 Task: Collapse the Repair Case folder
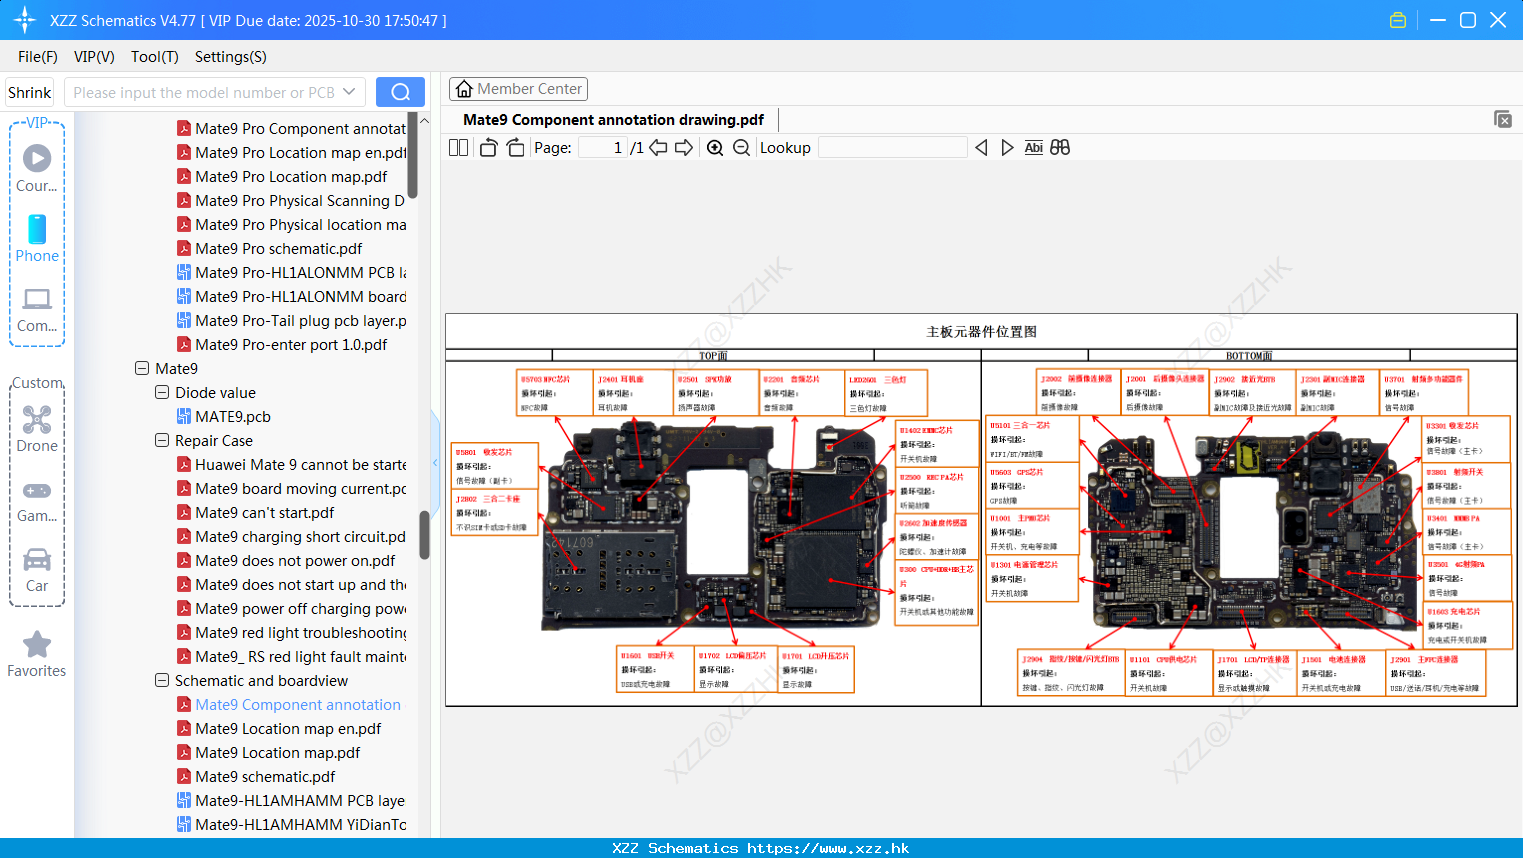pos(162,440)
